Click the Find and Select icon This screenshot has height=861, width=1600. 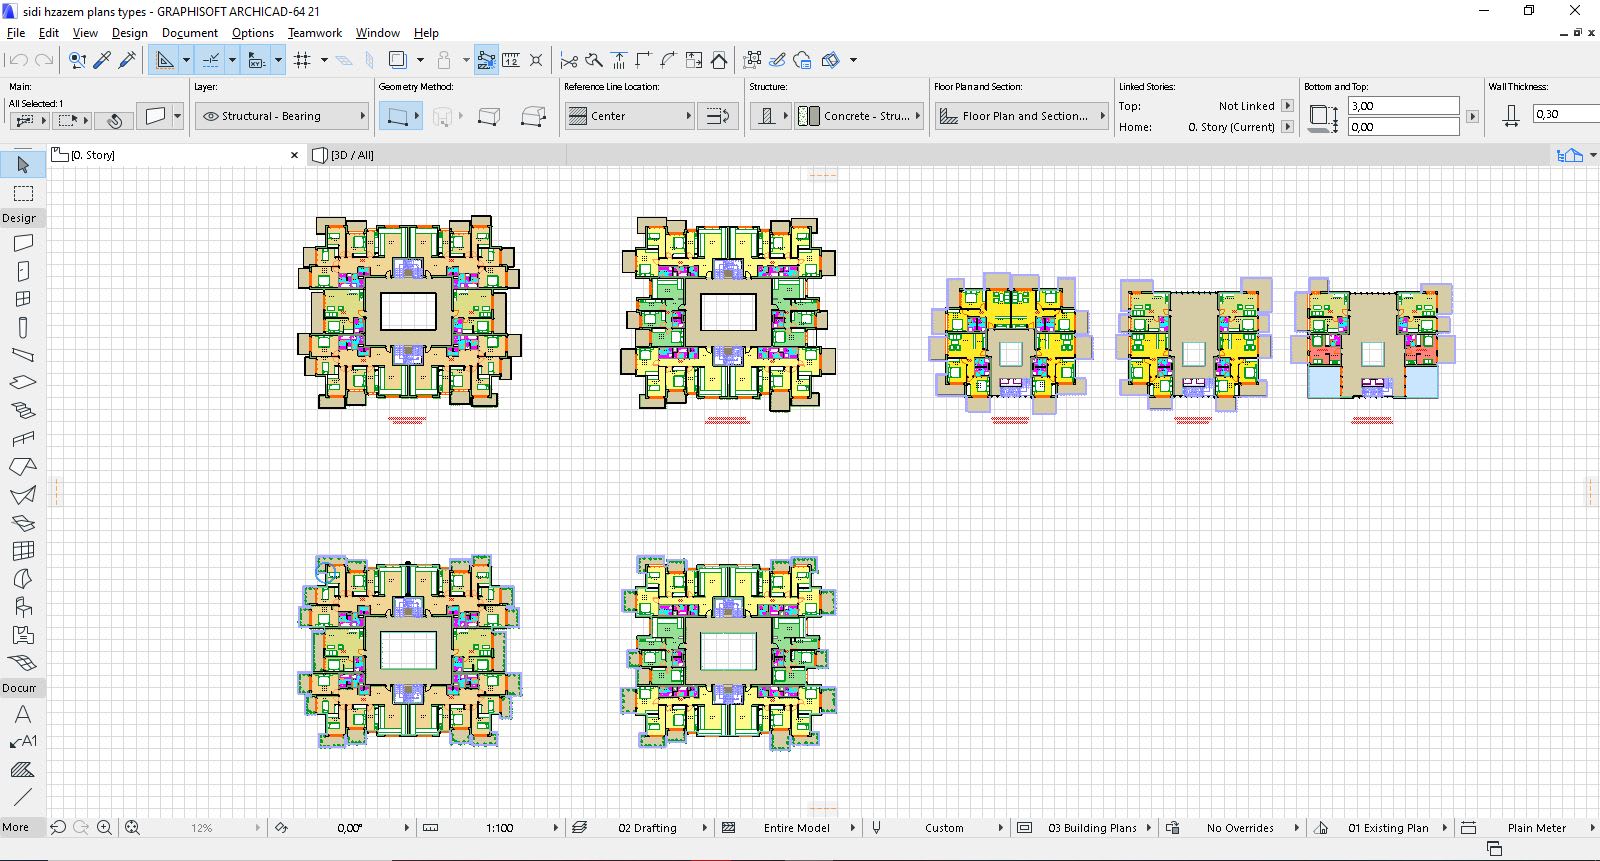tap(77, 60)
